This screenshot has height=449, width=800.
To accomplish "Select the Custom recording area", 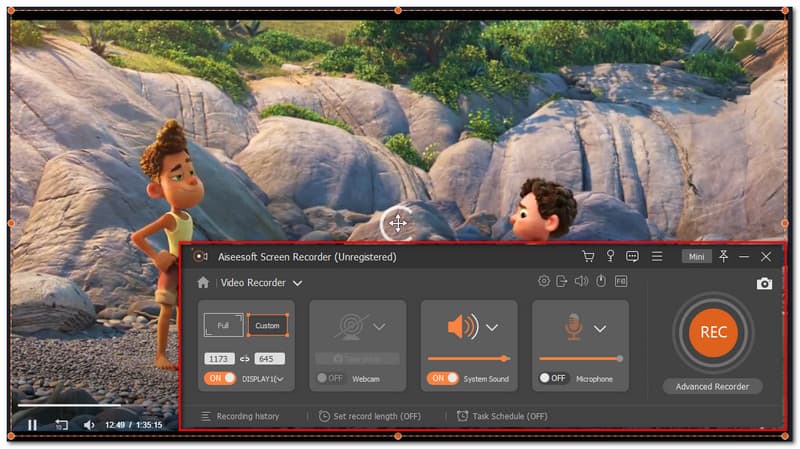I will pyautogui.click(x=268, y=325).
